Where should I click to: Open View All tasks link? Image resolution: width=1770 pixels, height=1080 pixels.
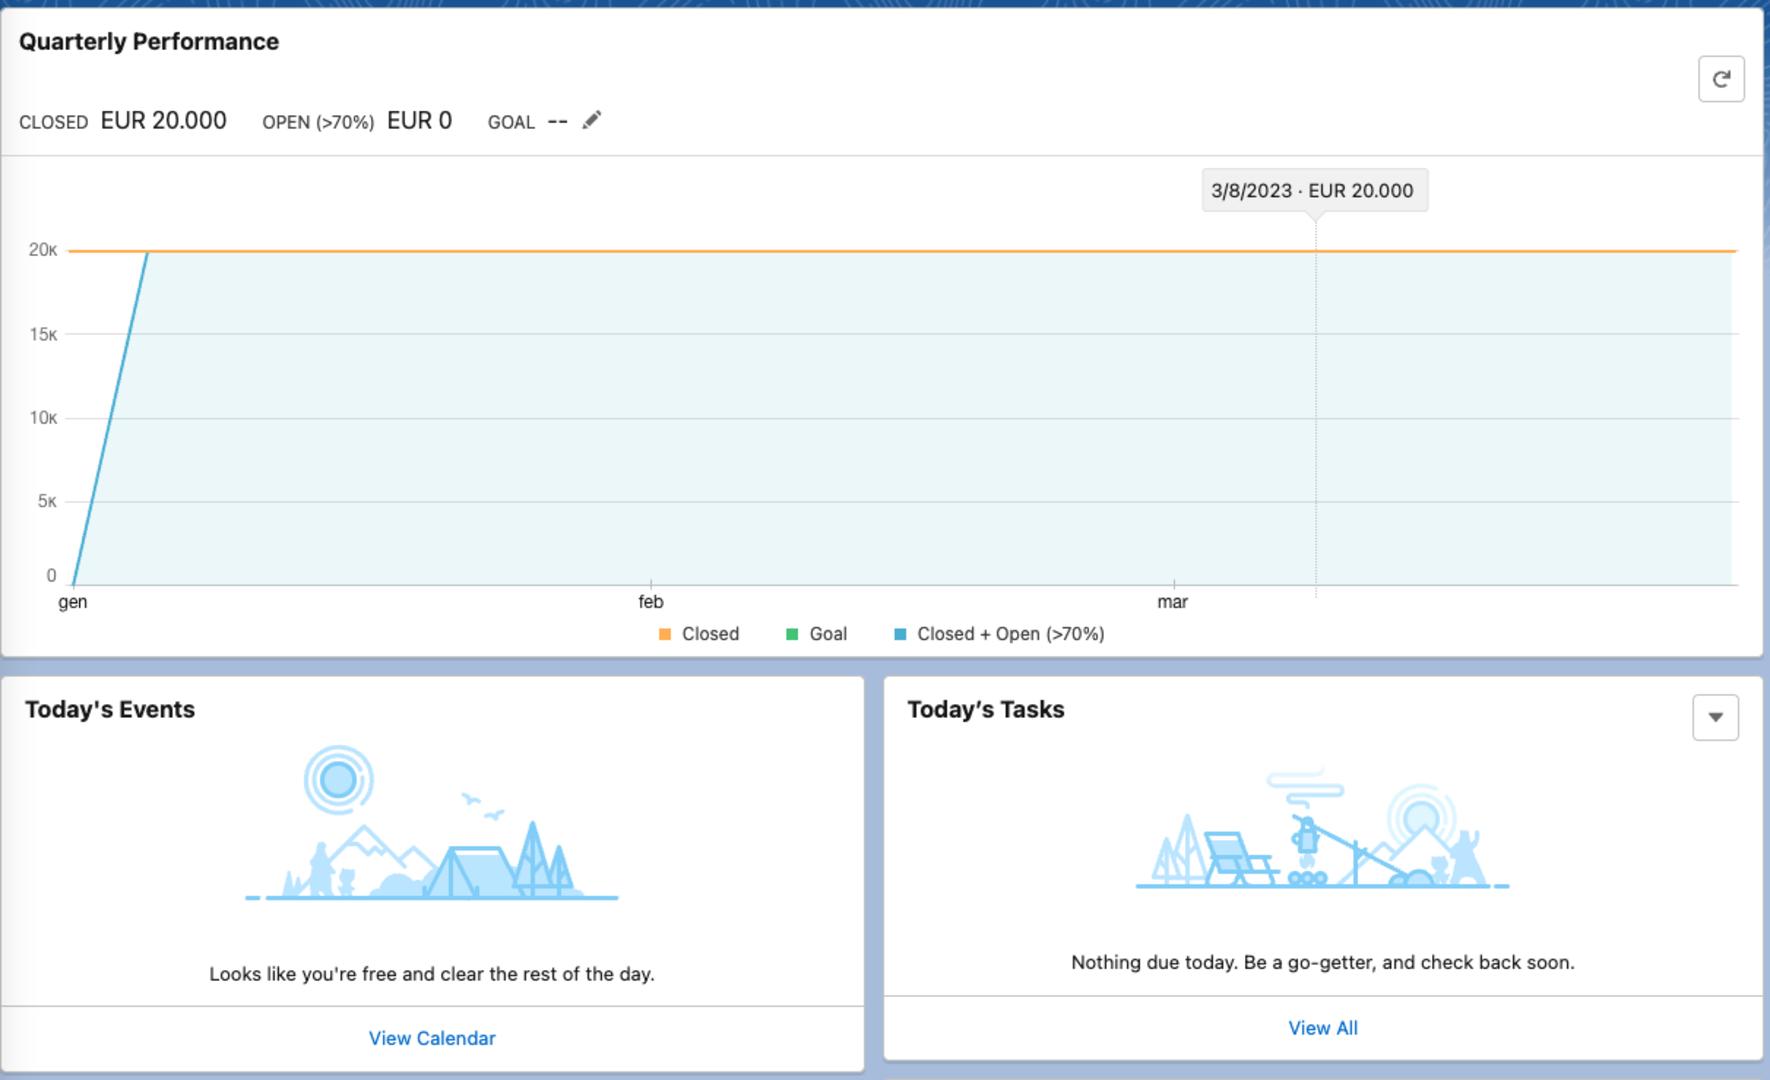[1323, 1028]
